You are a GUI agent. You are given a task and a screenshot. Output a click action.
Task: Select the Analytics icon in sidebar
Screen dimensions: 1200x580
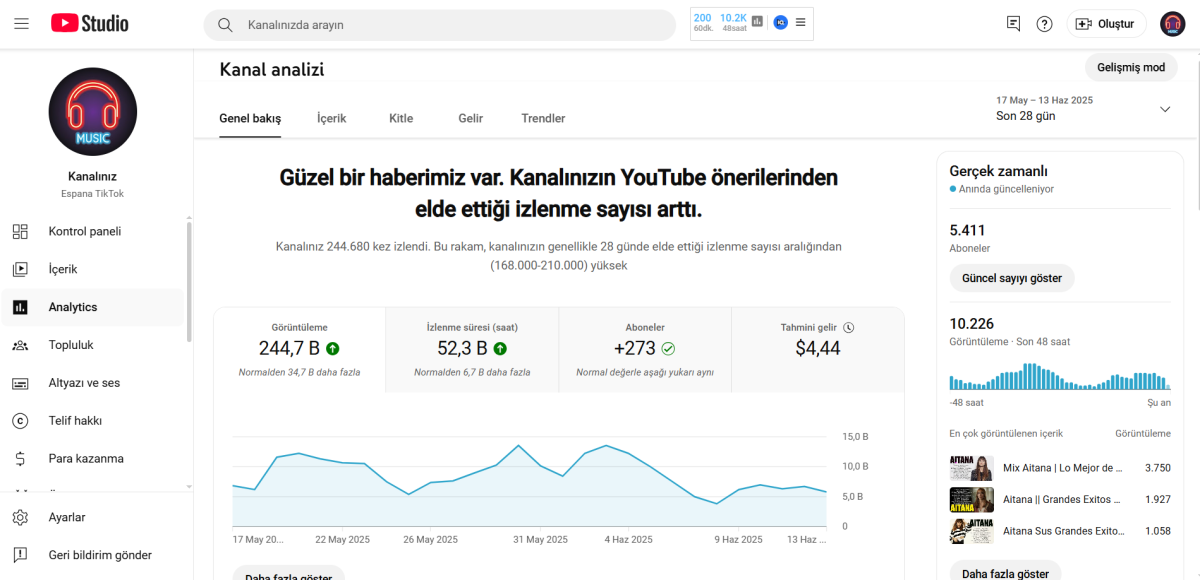click(20, 308)
